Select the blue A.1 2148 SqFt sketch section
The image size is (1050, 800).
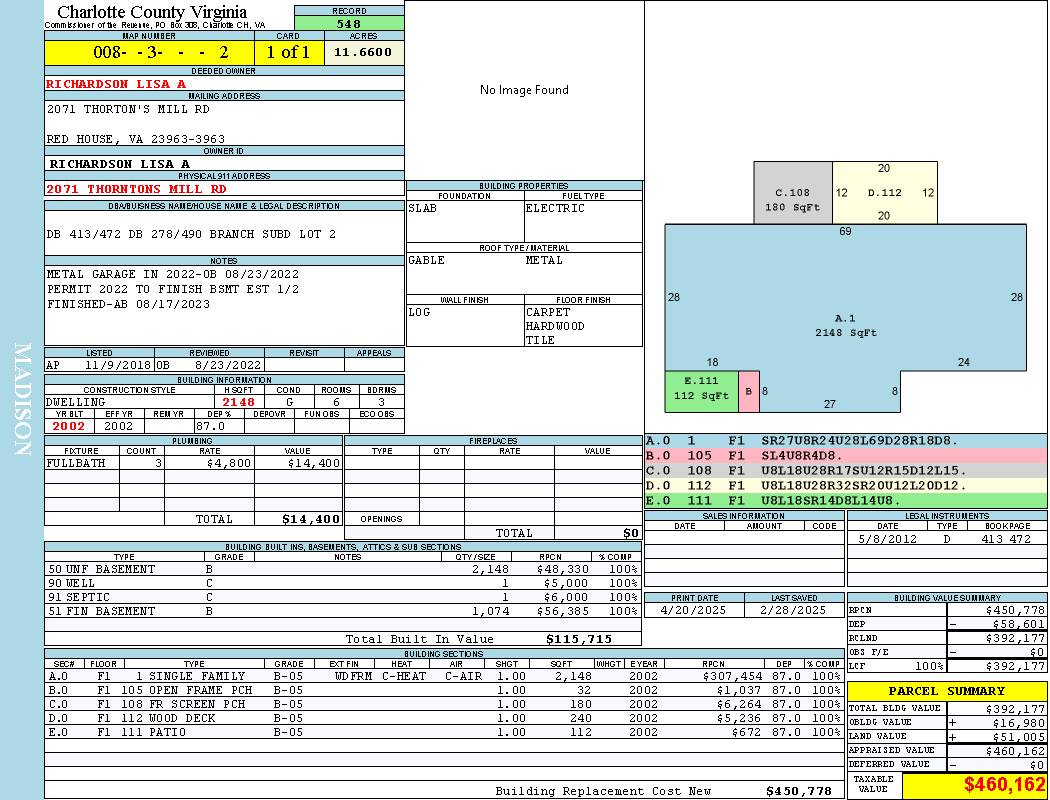(845, 318)
